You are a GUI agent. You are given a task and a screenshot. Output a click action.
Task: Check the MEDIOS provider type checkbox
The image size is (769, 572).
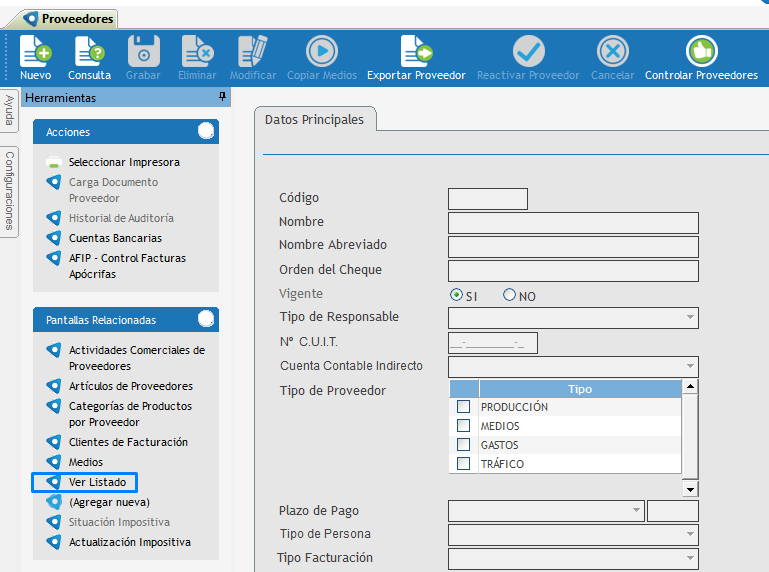point(463,426)
